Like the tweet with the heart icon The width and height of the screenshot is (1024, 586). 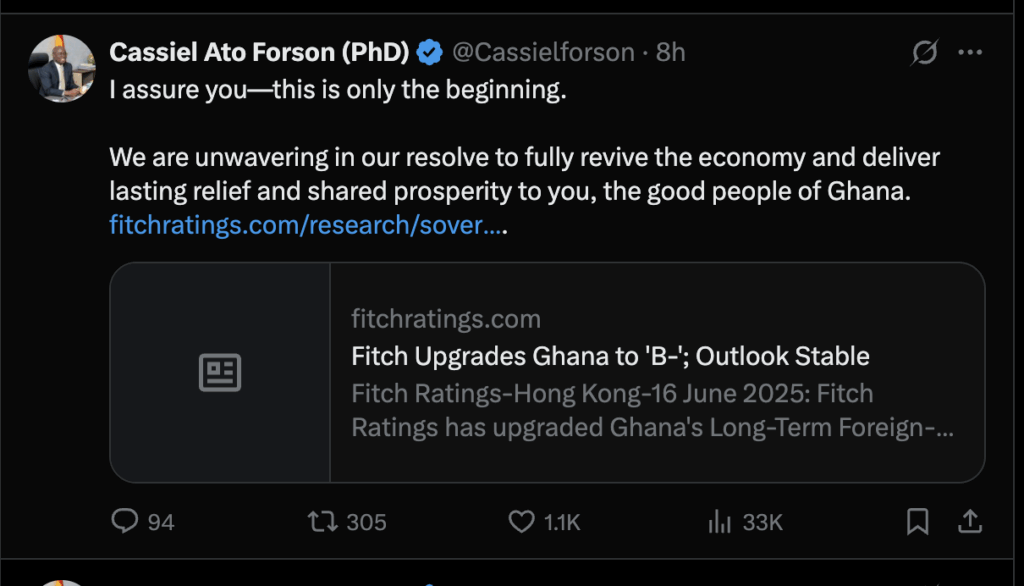pos(523,521)
